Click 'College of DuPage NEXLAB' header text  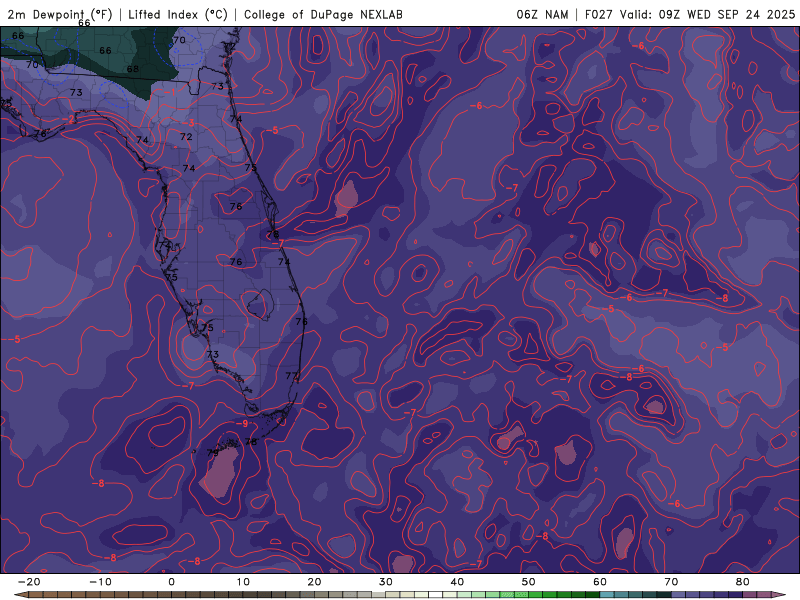pyautogui.click(x=323, y=14)
